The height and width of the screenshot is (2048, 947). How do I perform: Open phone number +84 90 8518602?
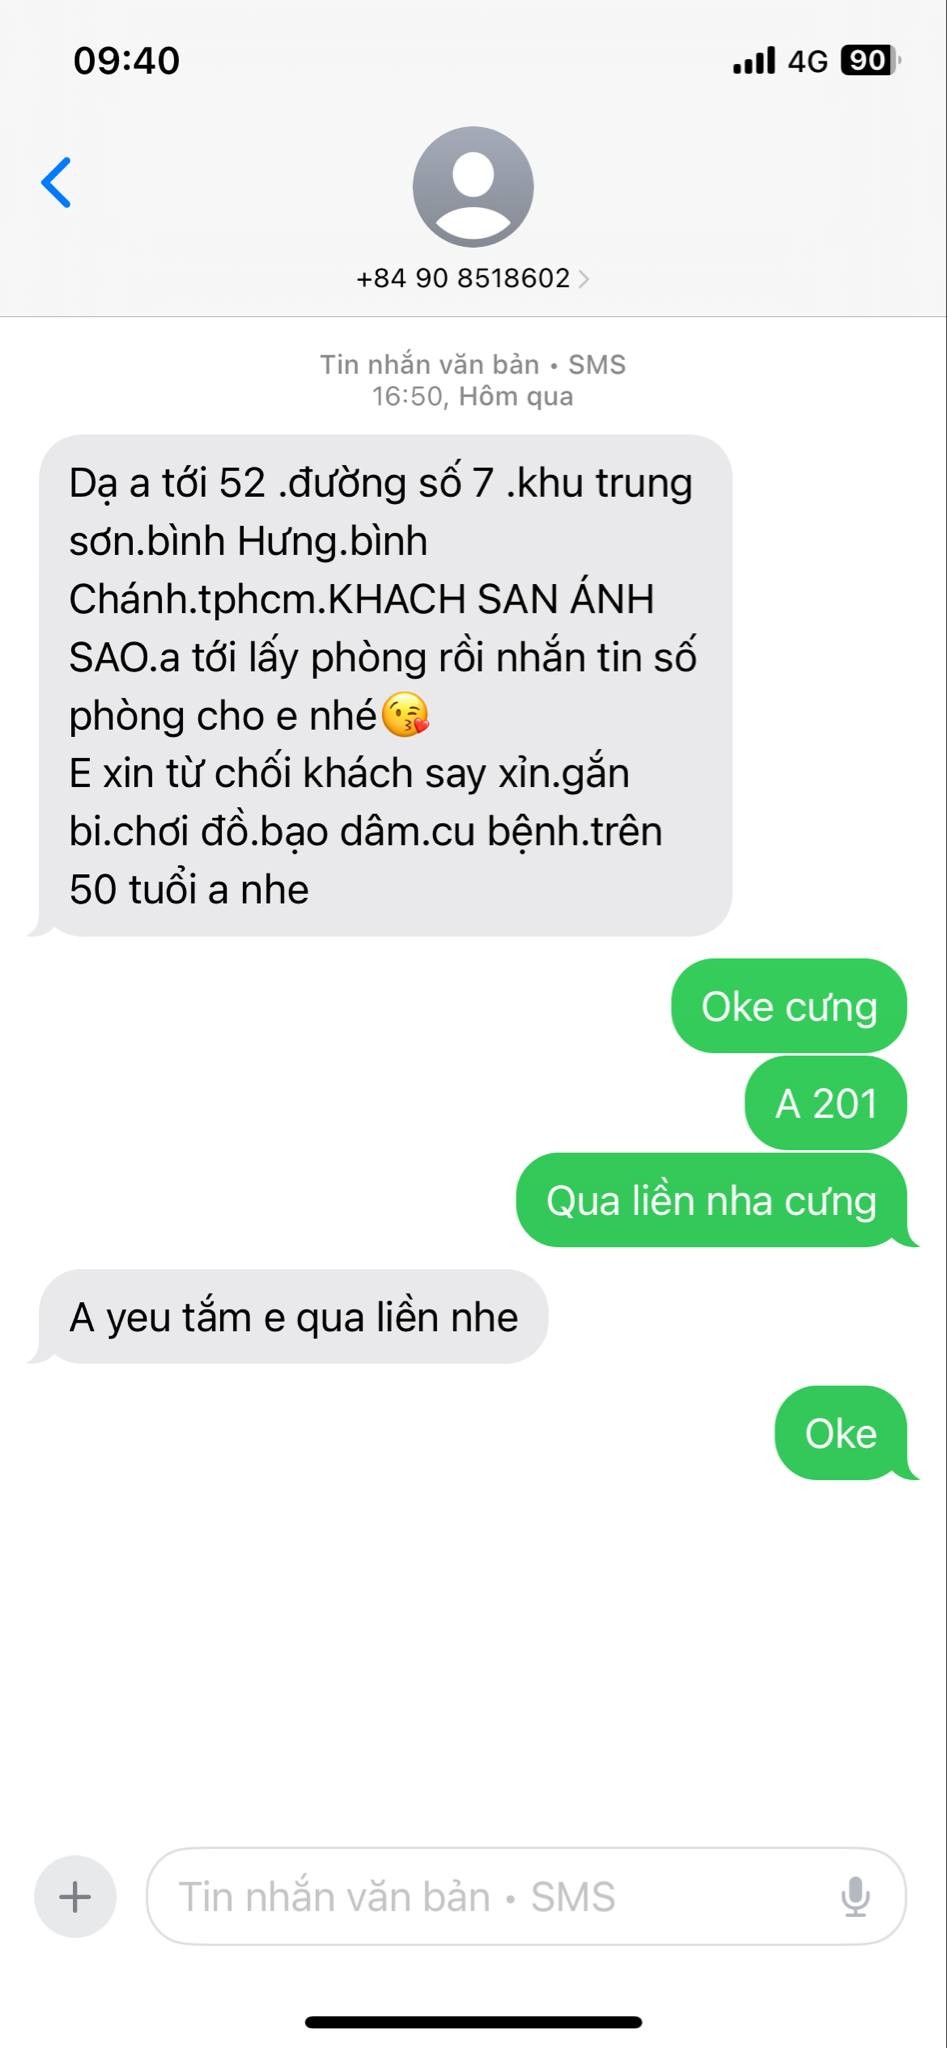coord(463,278)
